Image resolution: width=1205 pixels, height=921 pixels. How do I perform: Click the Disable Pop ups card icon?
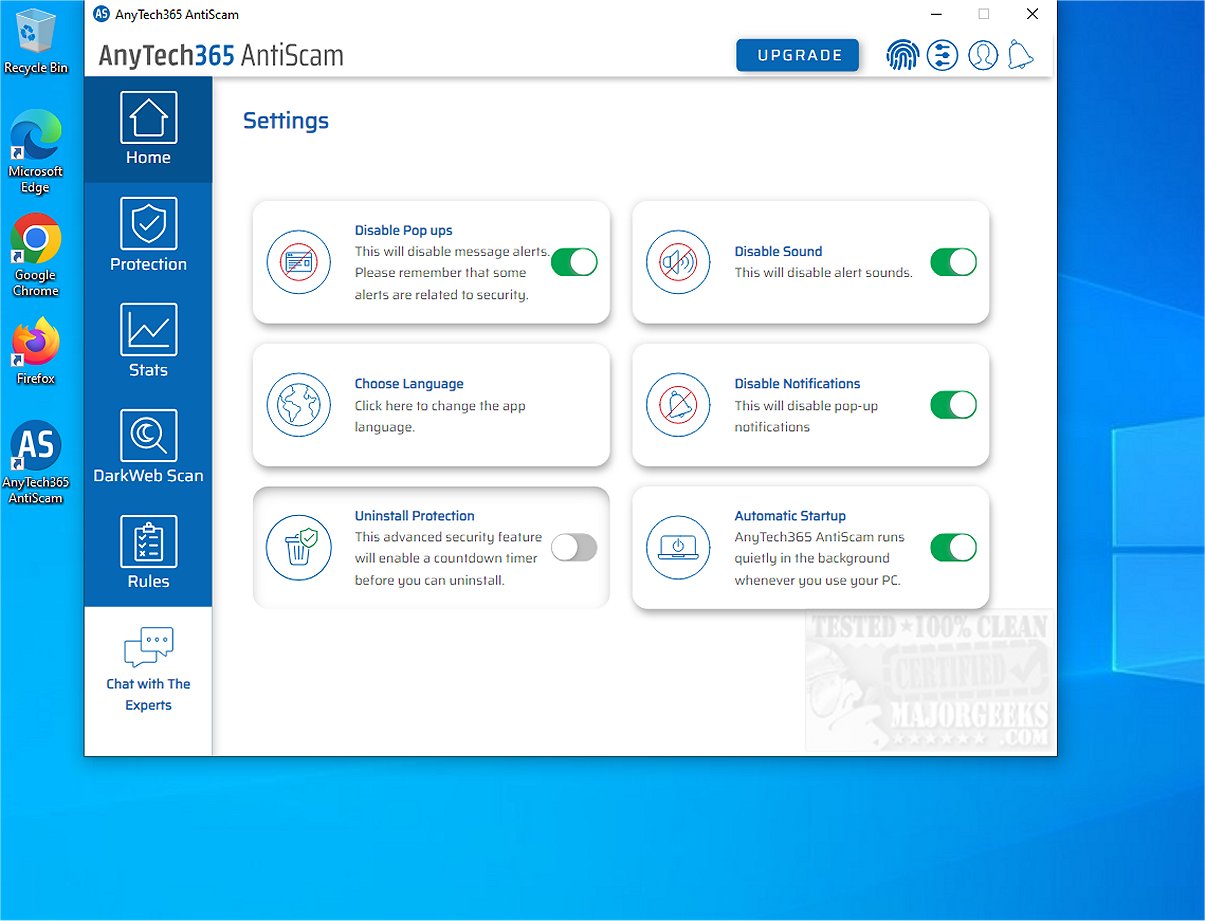pos(298,262)
